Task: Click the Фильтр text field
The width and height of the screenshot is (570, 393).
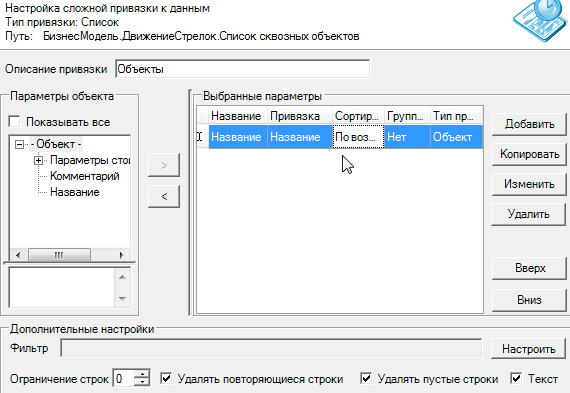Action: (x=271, y=349)
